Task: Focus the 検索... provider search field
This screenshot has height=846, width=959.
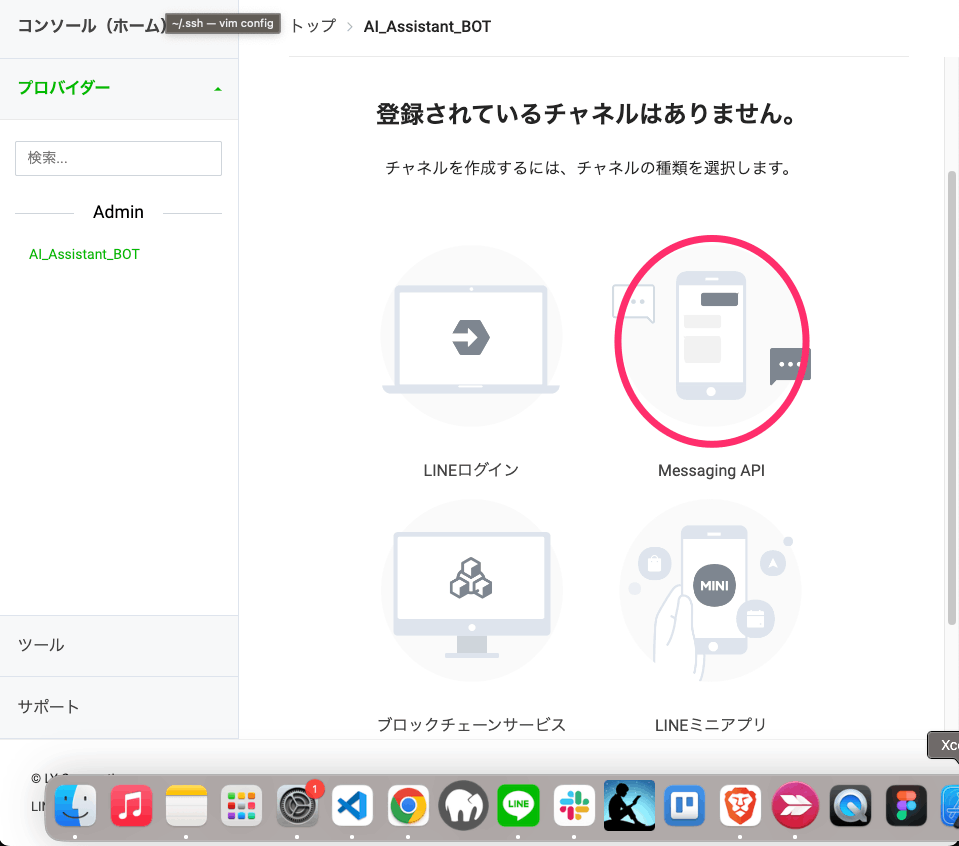Action: [x=119, y=158]
